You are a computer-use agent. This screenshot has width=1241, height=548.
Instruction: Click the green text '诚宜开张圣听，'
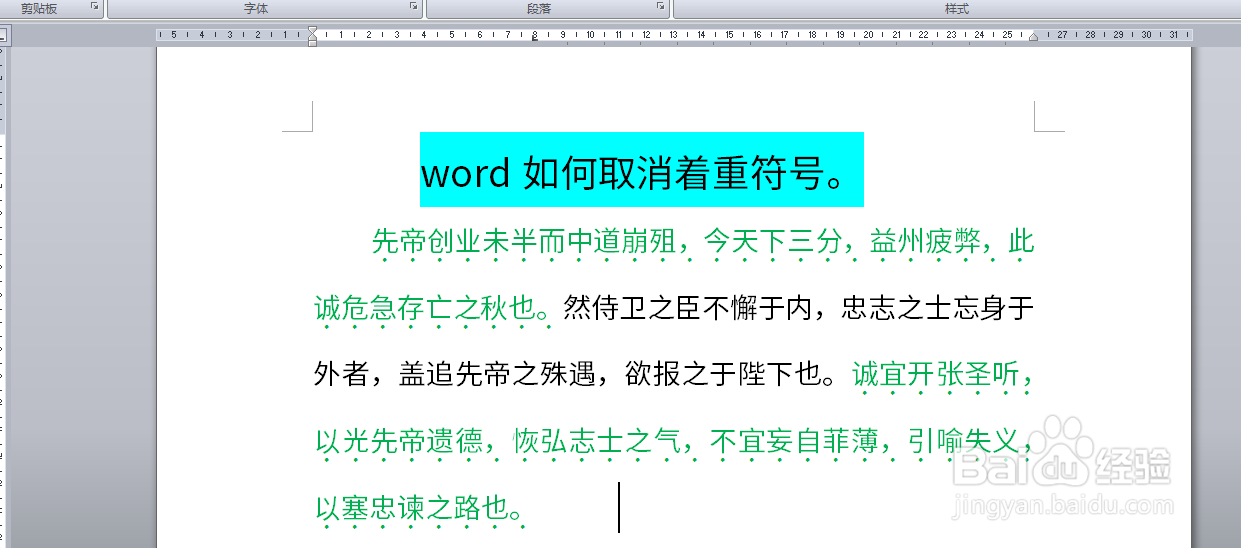tap(943, 376)
